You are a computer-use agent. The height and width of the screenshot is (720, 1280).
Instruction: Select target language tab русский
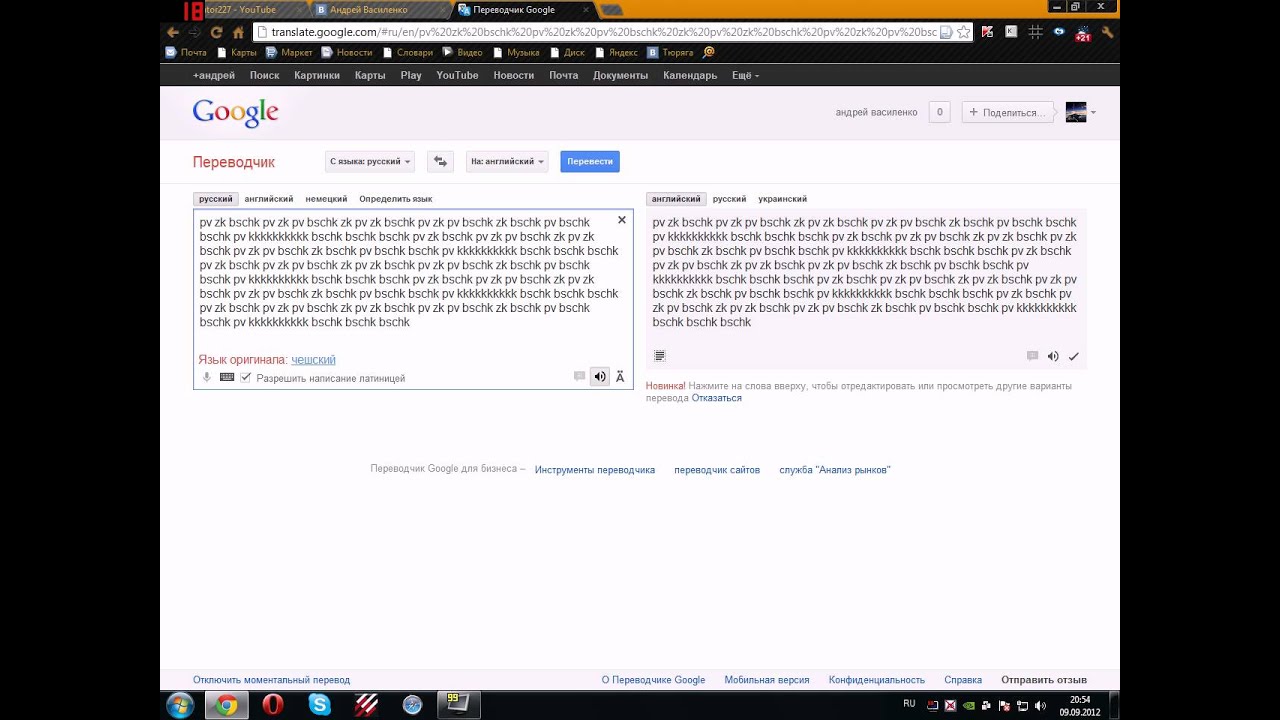[x=729, y=199]
